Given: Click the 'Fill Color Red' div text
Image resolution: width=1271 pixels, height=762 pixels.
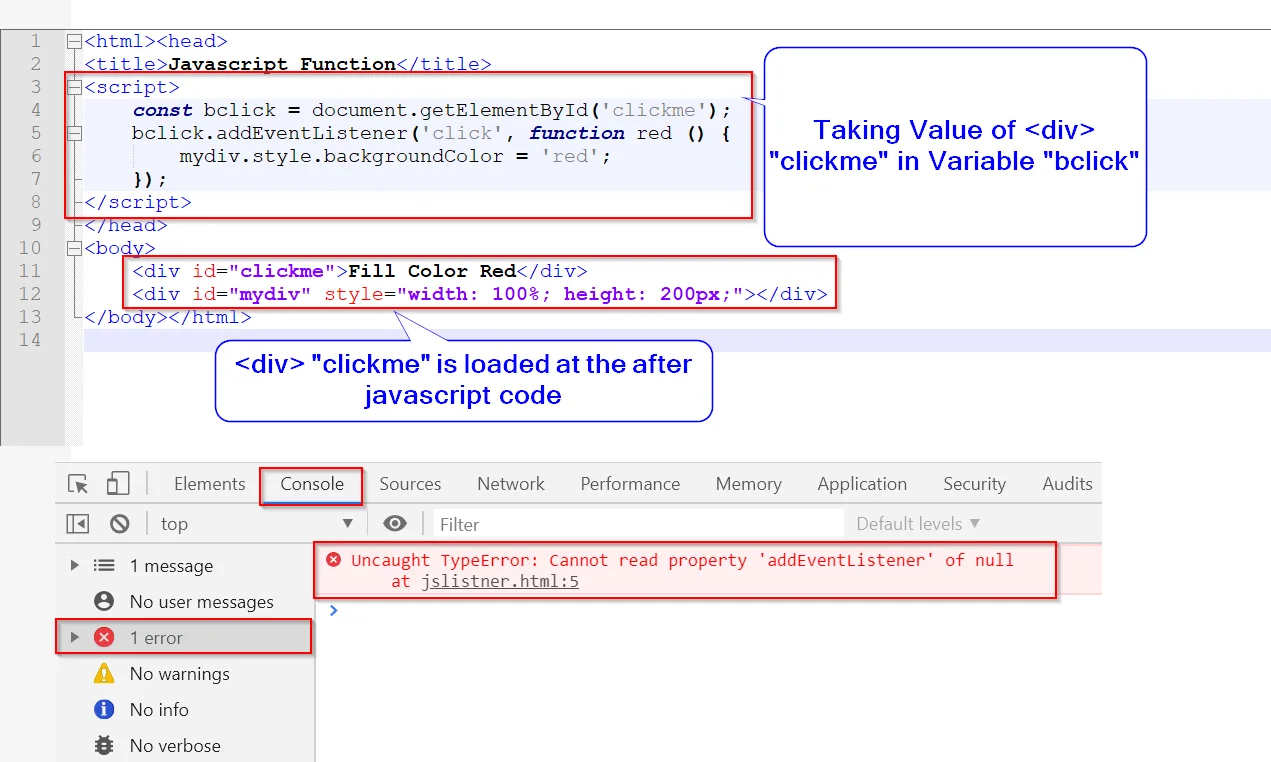Looking at the screenshot, I should tap(432, 271).
